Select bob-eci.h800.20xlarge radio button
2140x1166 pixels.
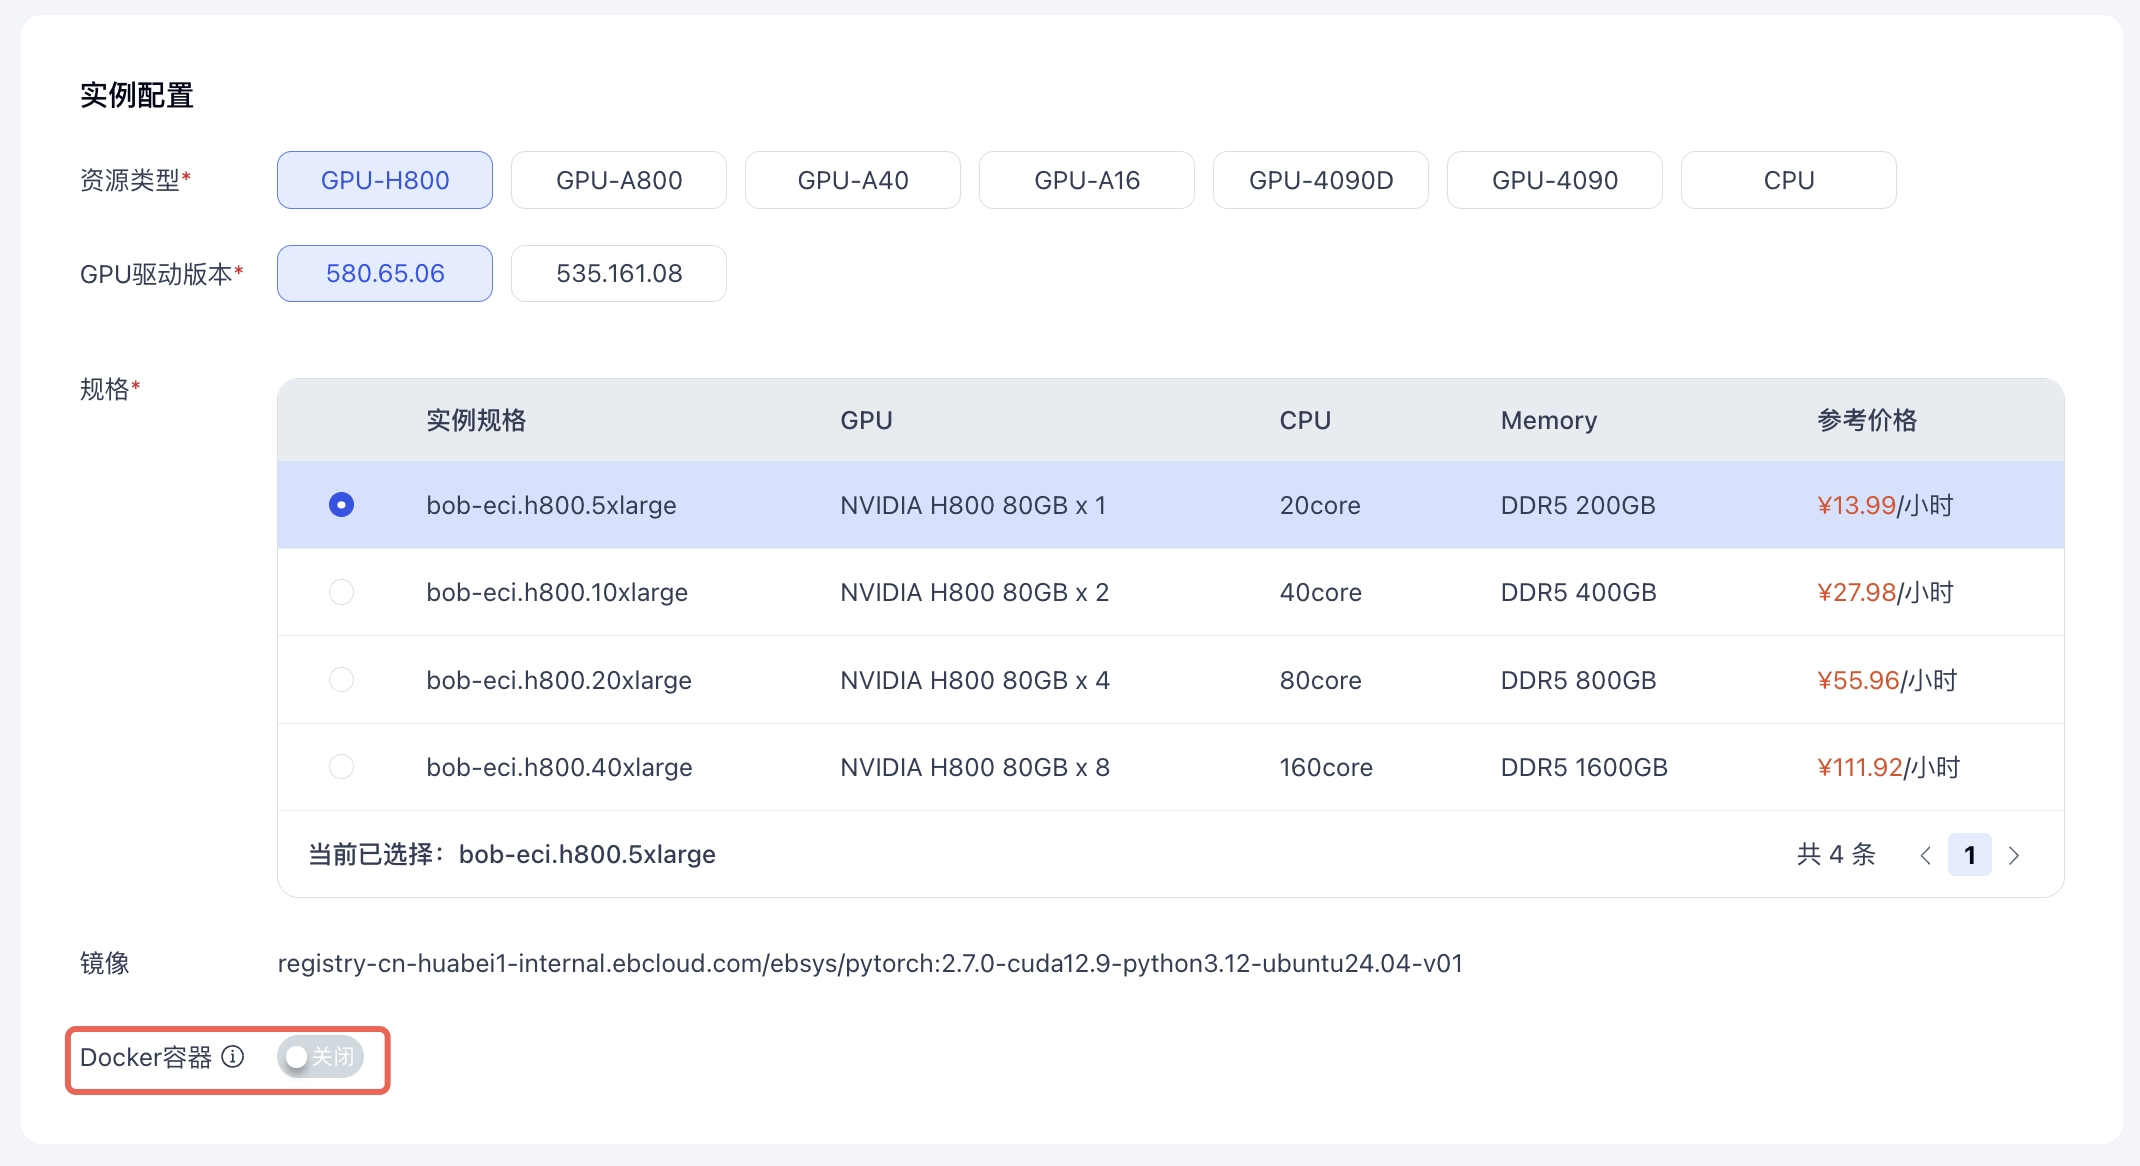pos(341,680)
